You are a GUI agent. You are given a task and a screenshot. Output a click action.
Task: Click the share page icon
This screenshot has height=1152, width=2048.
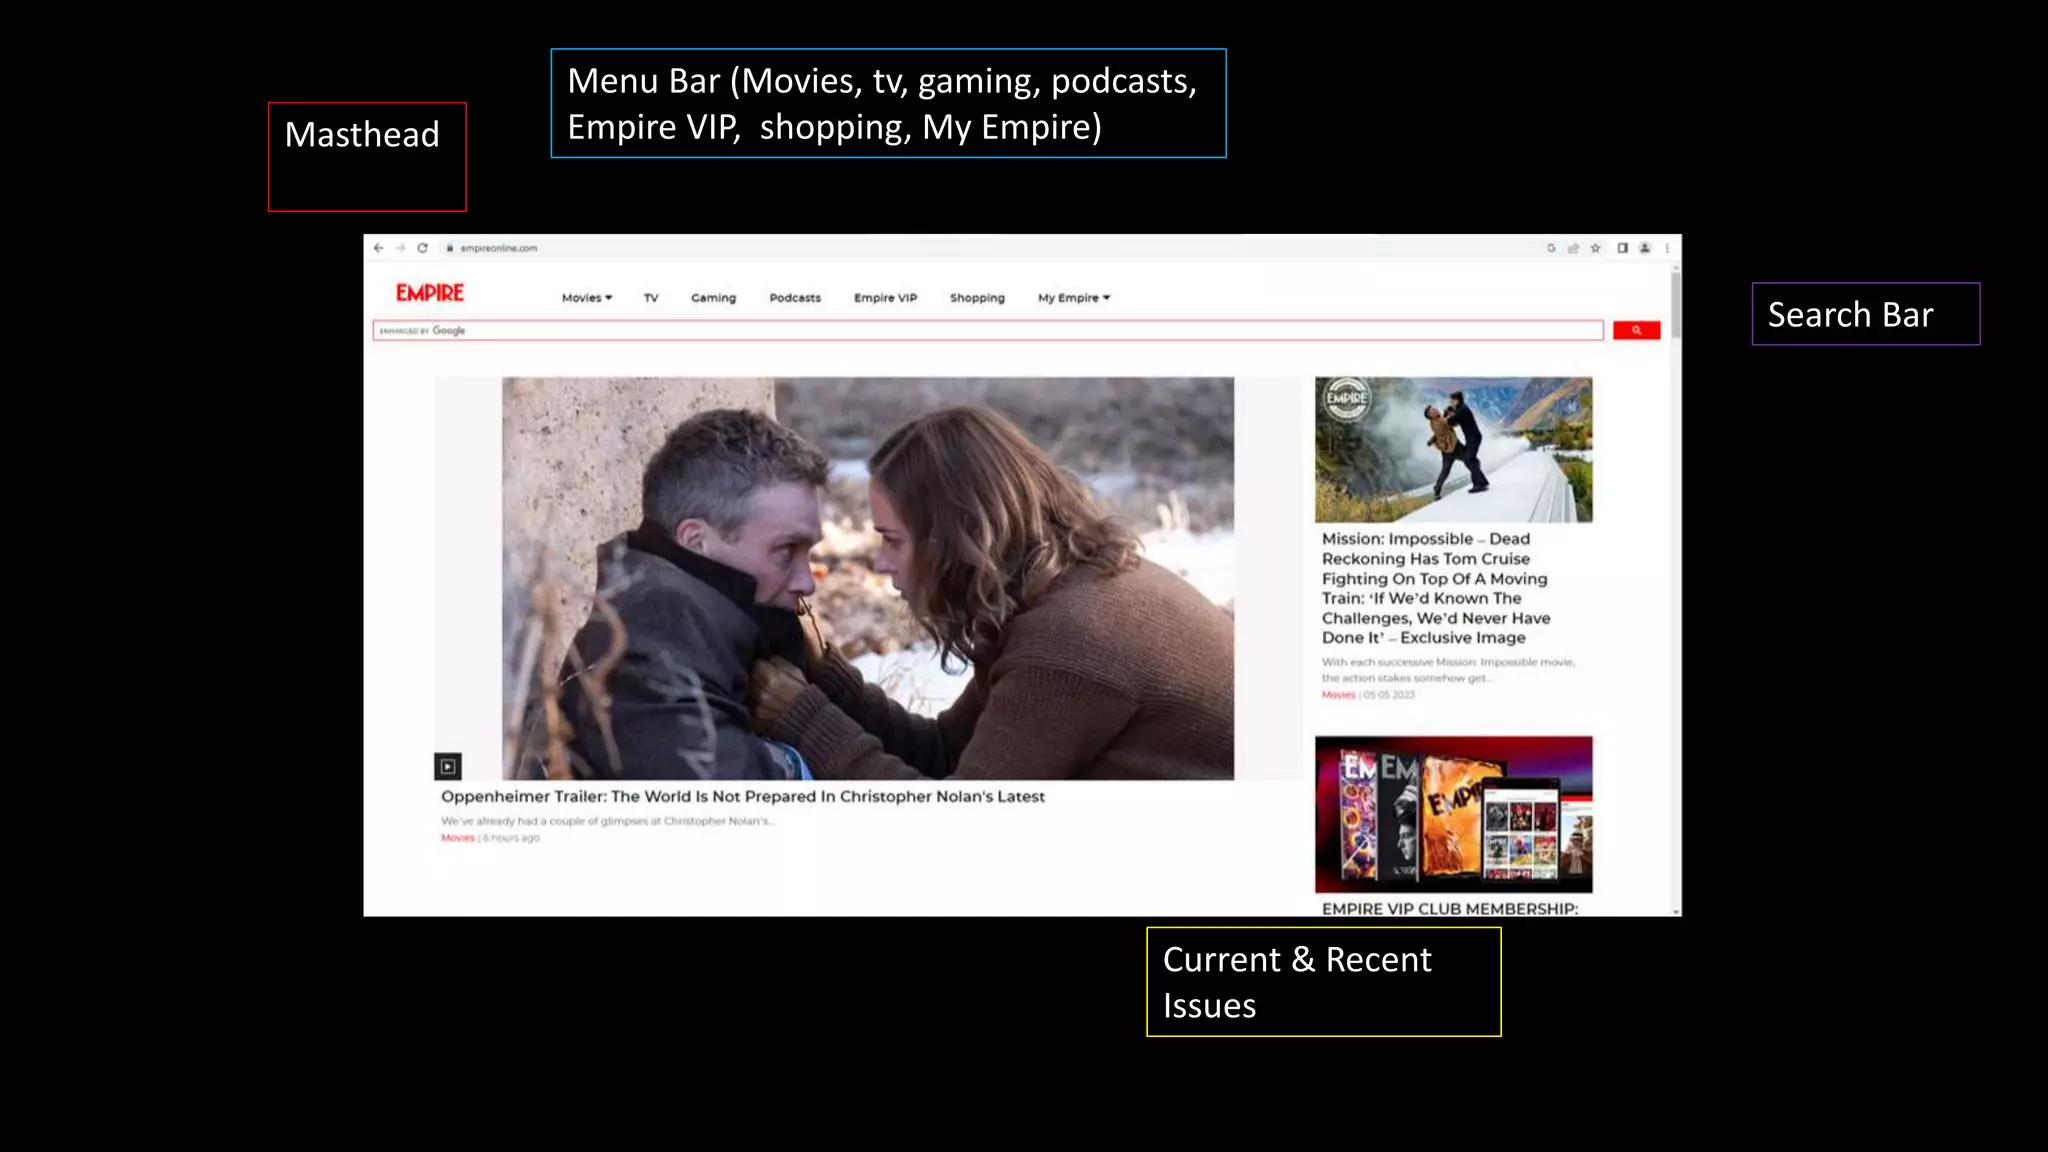tap(1573, 248)
